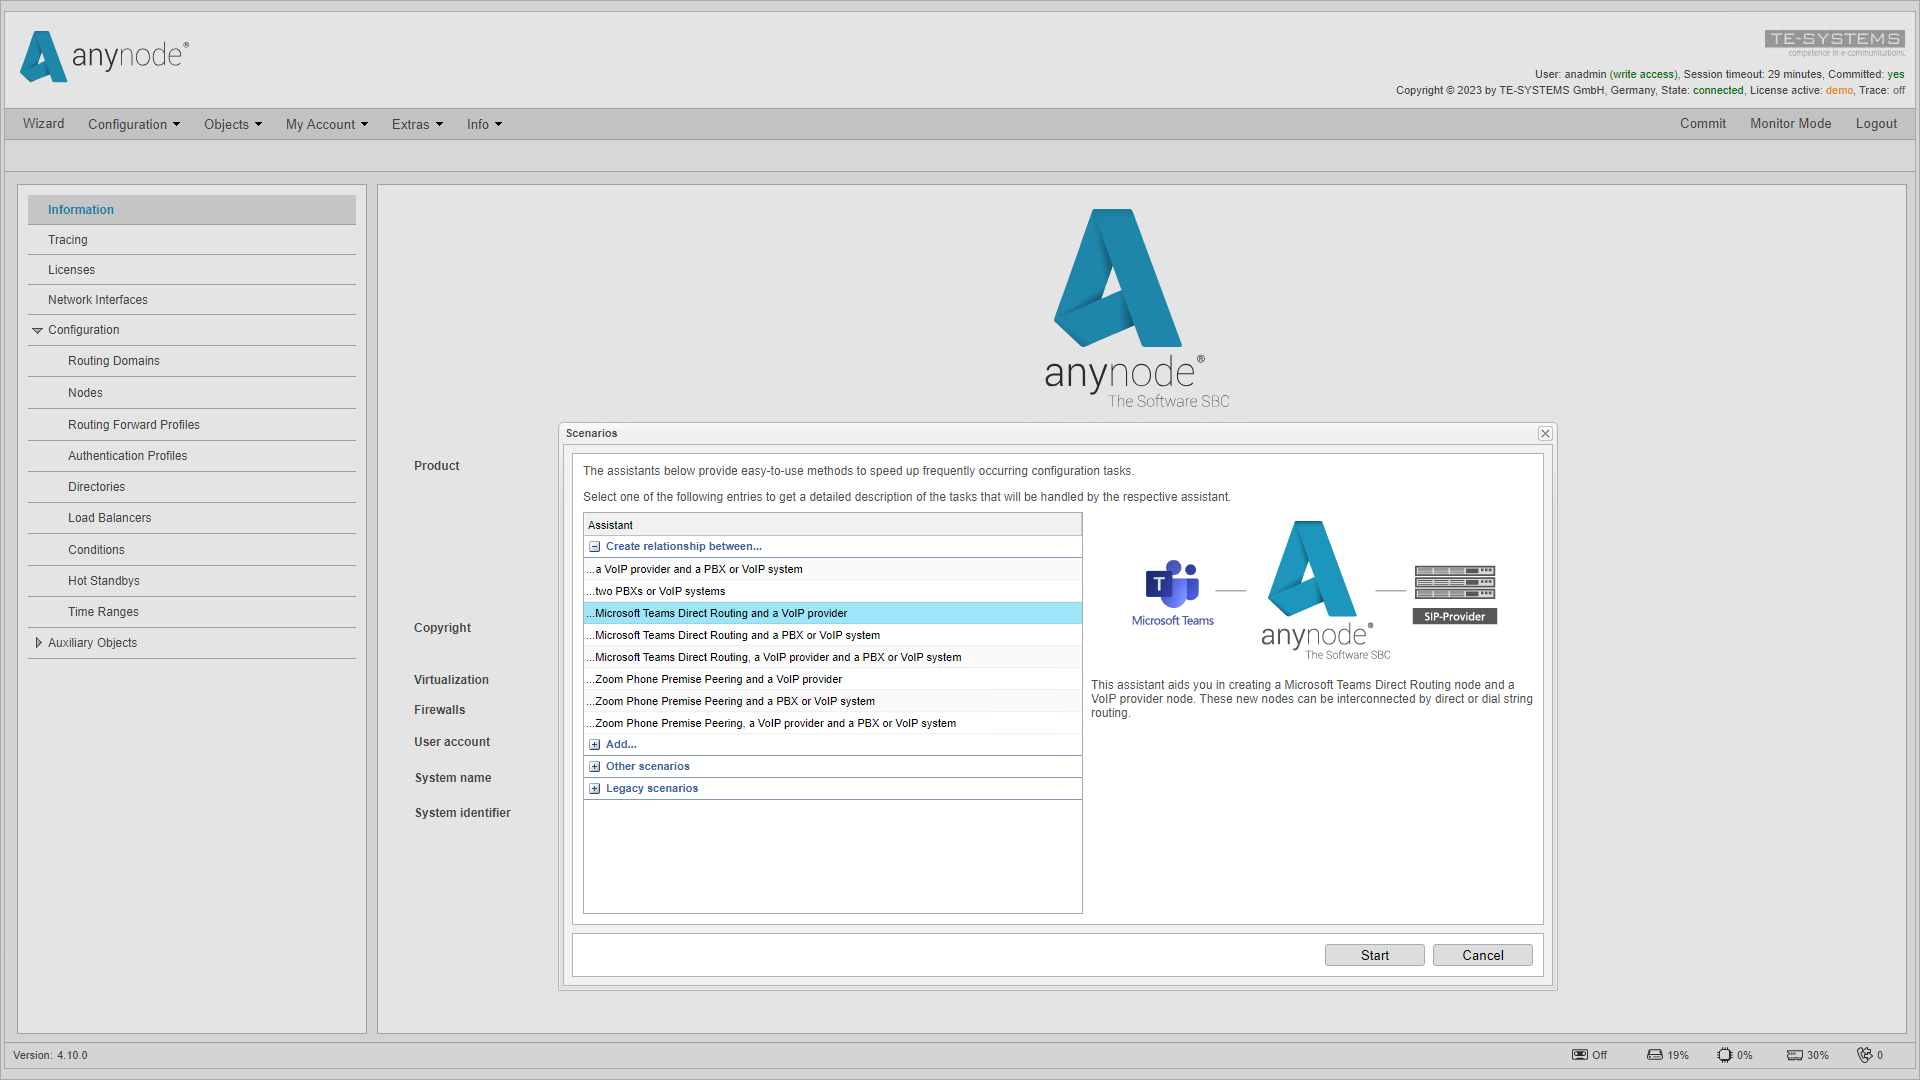Select 'Microsoft Teams Direct Routing and a PBX or VoIP system'
This screenshot has width=1920, height=1080.
(832, 635)
